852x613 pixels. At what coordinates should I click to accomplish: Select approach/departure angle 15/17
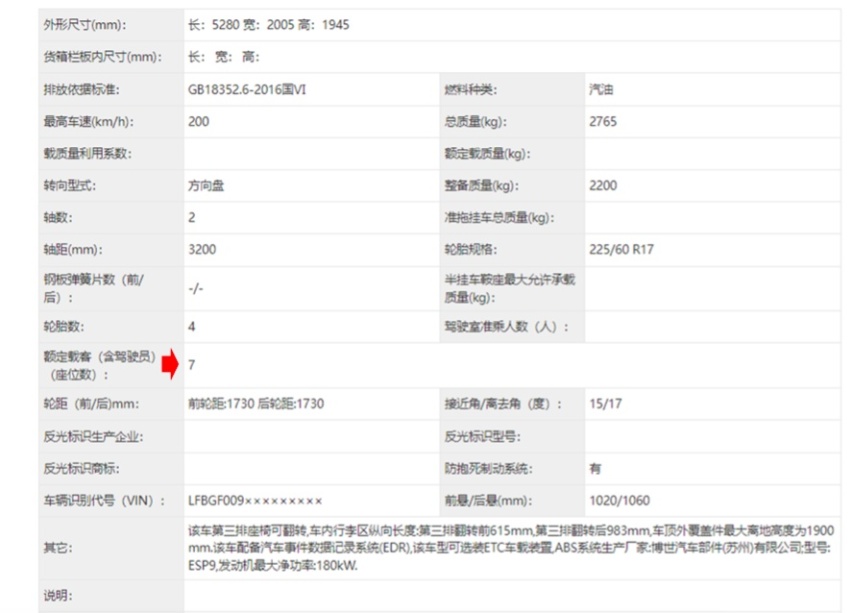point(605,404)
